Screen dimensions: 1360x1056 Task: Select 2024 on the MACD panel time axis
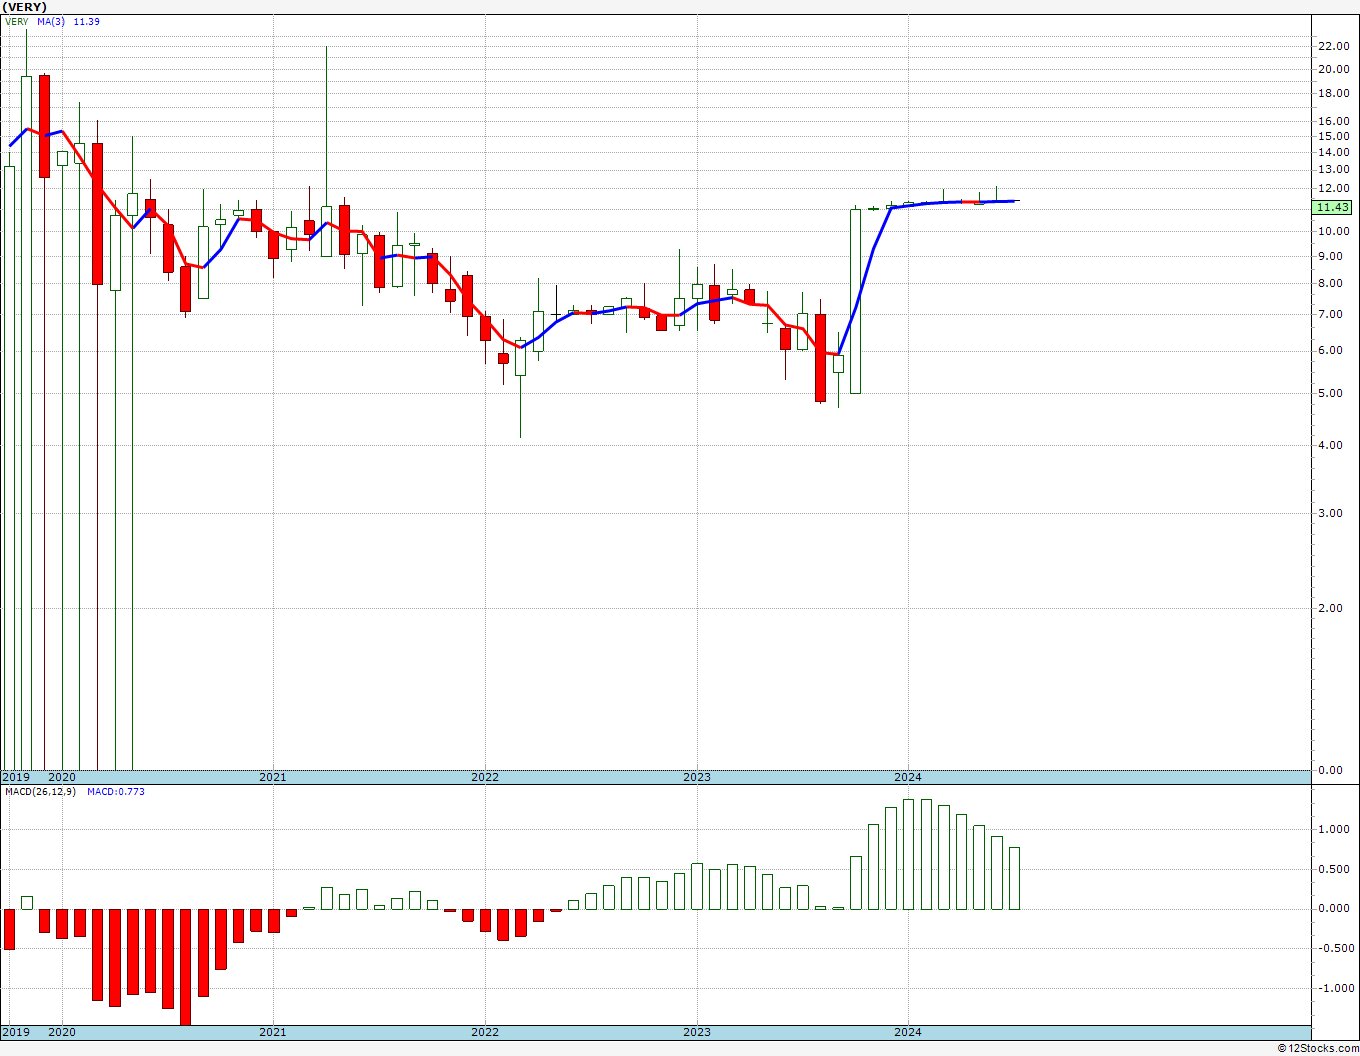pos(908,1032)
